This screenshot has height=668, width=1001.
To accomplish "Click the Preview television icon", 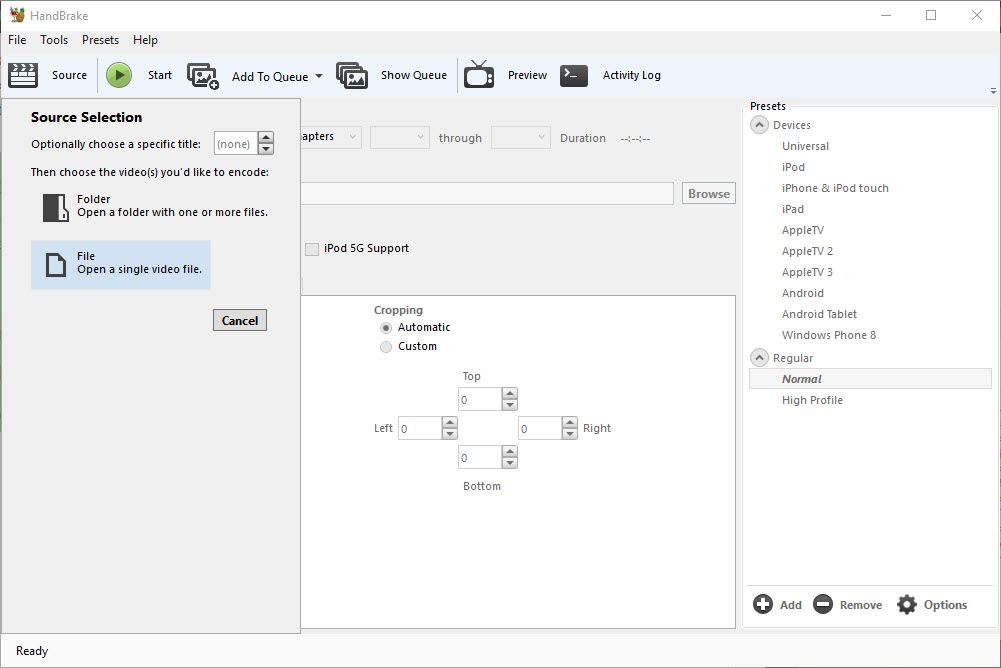I will pyautogui.click(x=479, y=75).
